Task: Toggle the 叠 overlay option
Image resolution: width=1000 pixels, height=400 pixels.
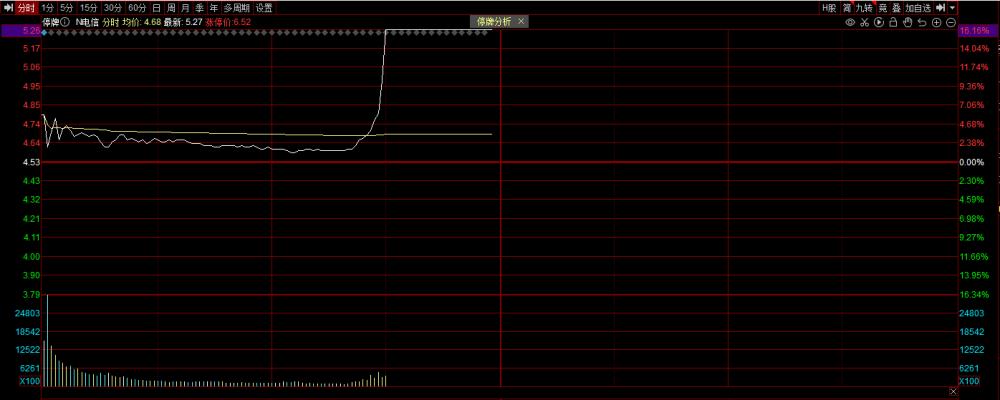Action: point(896,8)
